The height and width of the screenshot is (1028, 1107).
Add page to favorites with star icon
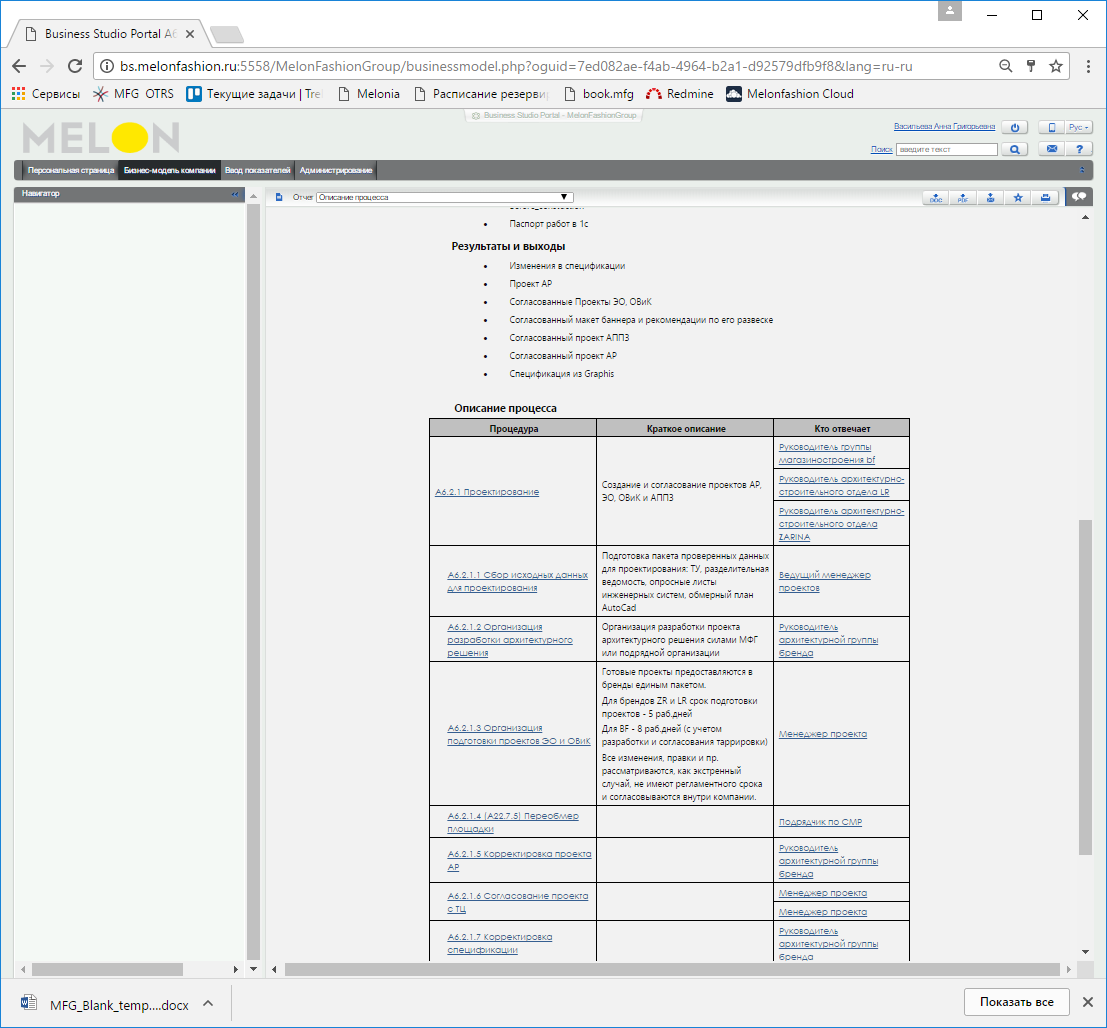(x=1018, y=198)
